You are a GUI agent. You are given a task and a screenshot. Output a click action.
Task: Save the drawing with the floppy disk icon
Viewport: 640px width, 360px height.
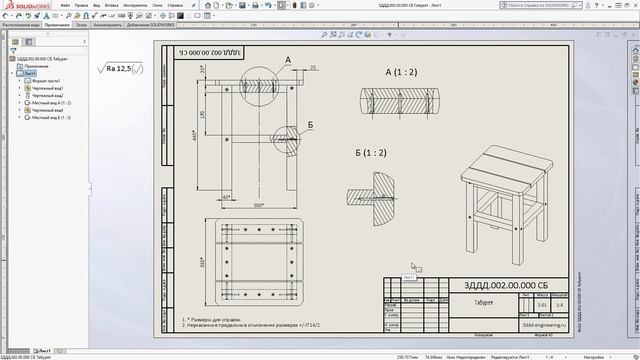[x=242, y=5]
